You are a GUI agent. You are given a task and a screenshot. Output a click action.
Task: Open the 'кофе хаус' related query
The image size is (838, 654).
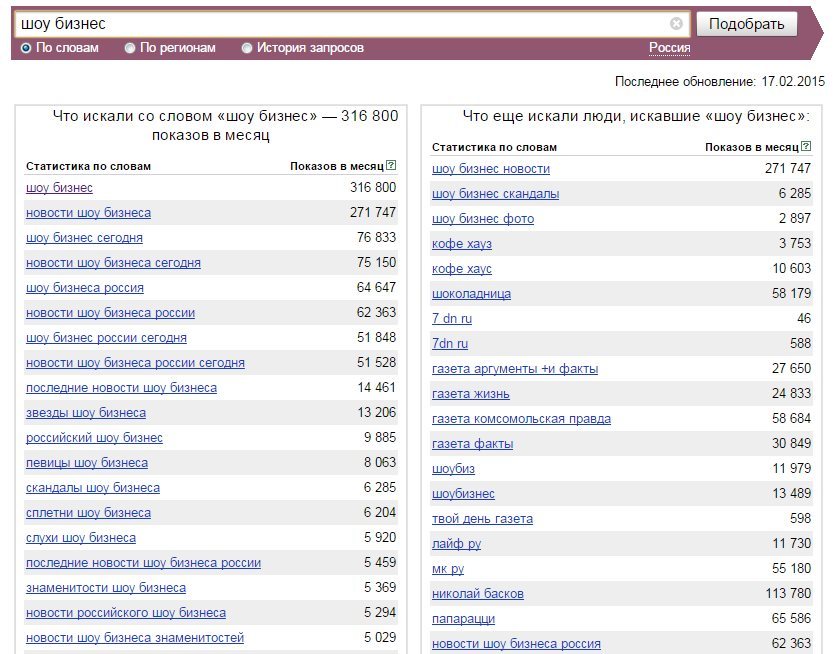coord(462,269)
